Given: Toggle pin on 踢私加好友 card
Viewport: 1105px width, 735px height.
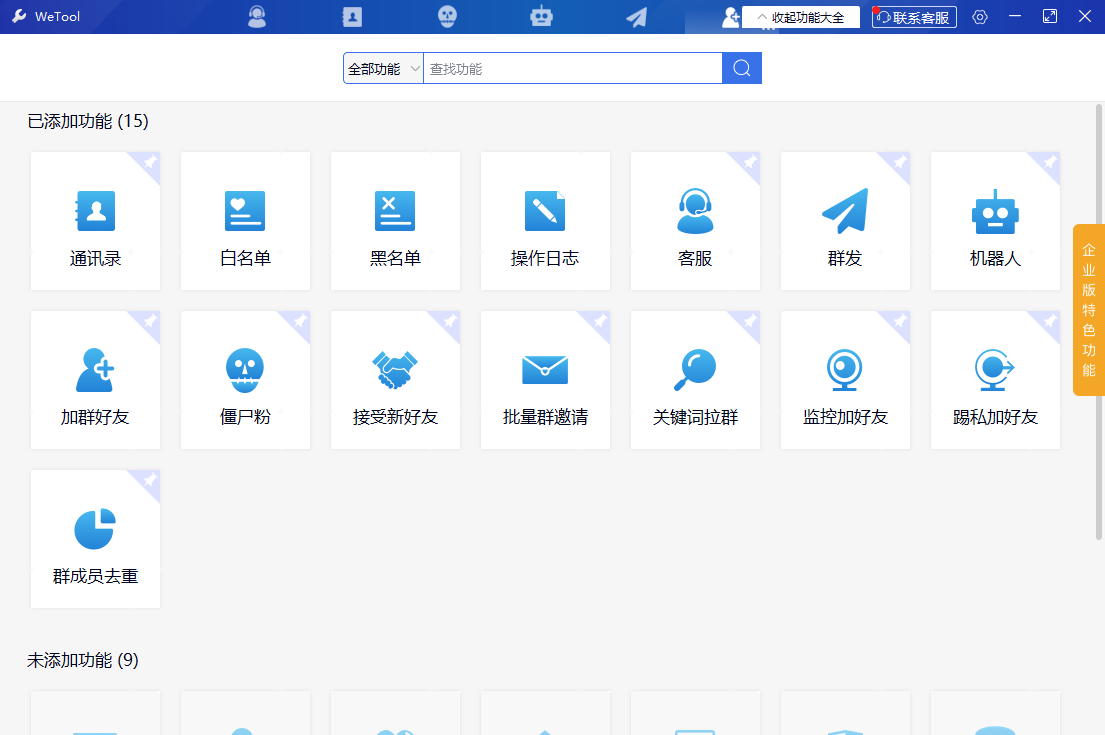Looking at the screenshot, I should point(1050,322).
